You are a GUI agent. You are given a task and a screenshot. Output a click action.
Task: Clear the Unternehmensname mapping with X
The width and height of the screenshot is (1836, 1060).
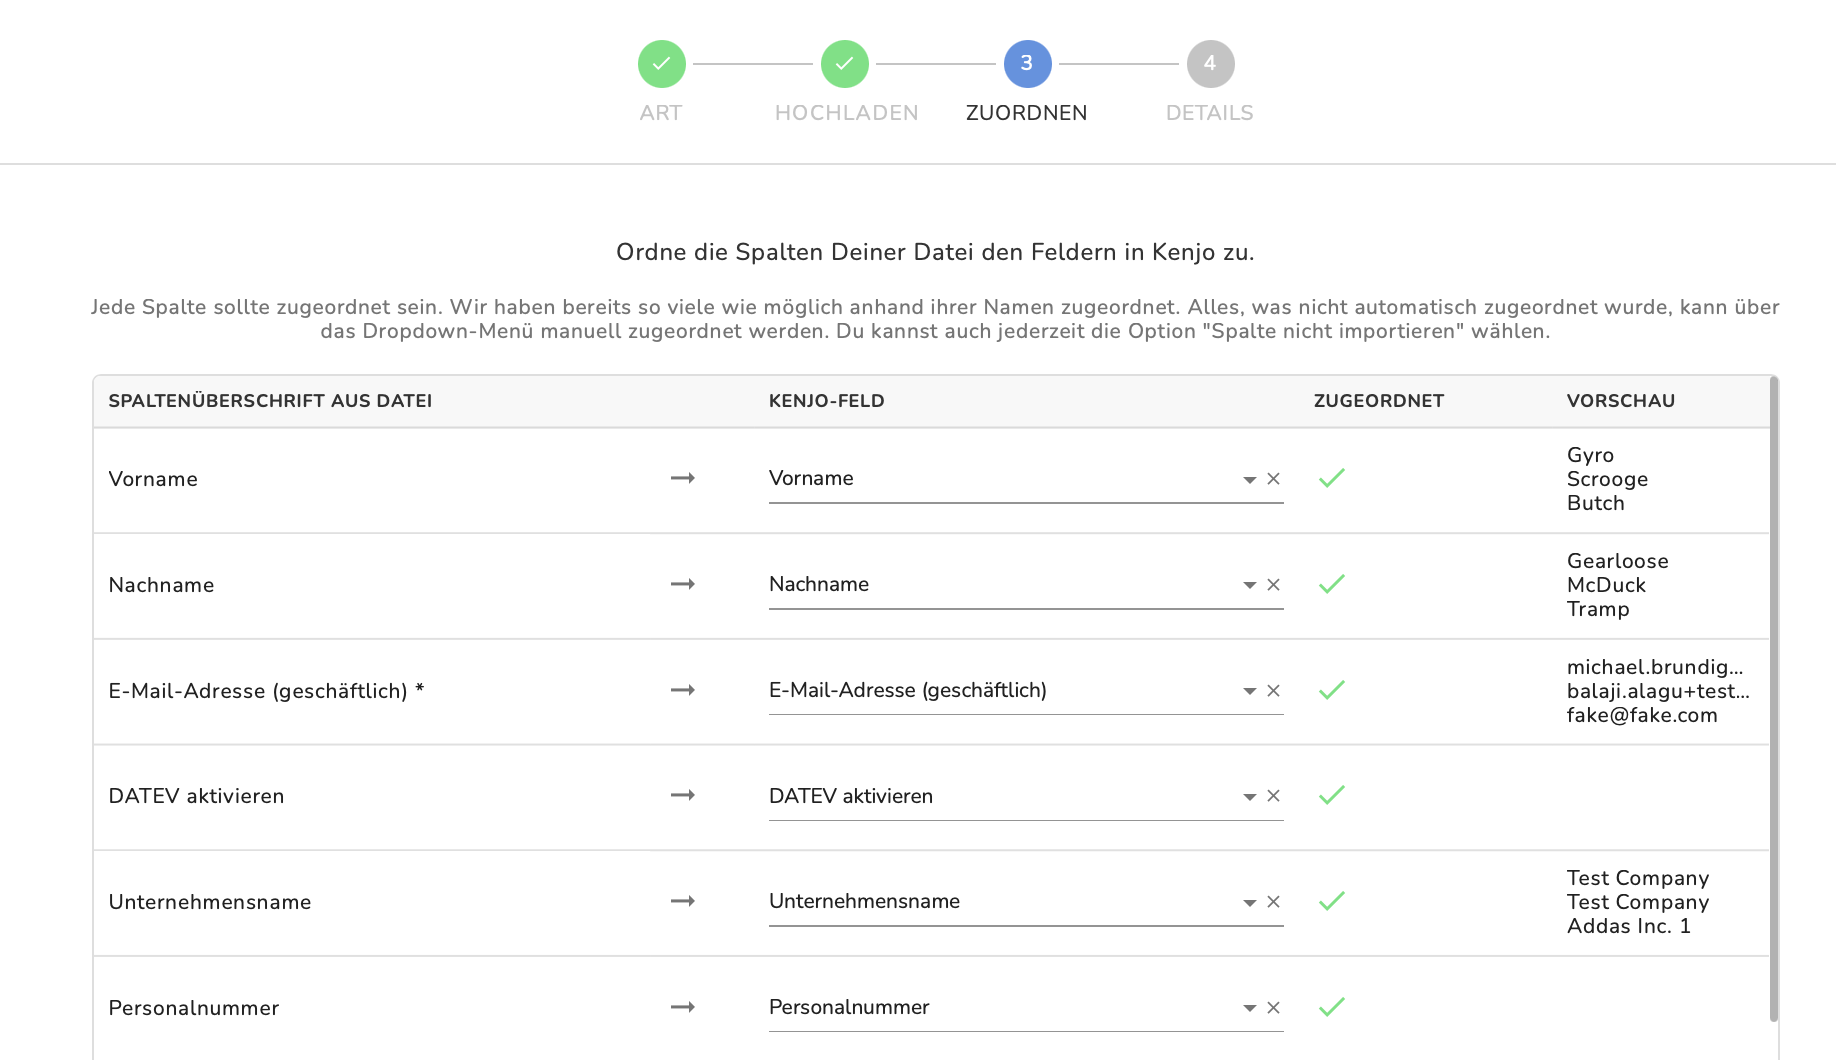pos(1273,902)
